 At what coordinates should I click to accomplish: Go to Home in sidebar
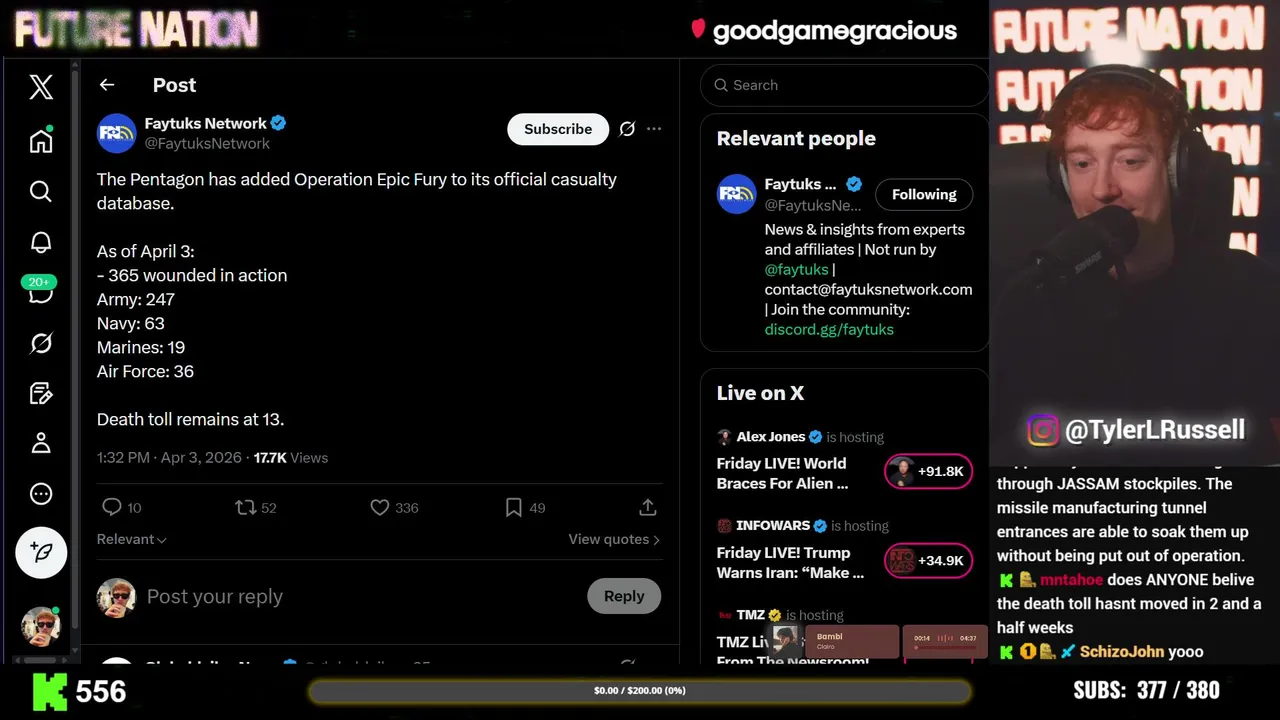[x=41, y=140]
